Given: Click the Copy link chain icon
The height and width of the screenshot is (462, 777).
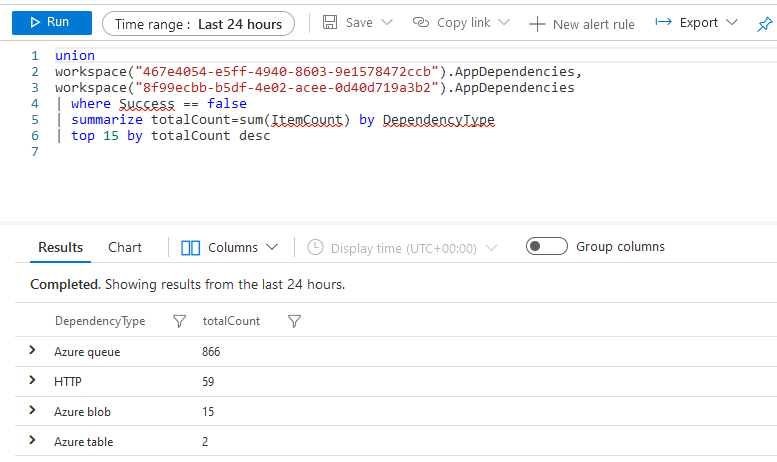Looking at the screenshot, I should (x=421, y=22).
